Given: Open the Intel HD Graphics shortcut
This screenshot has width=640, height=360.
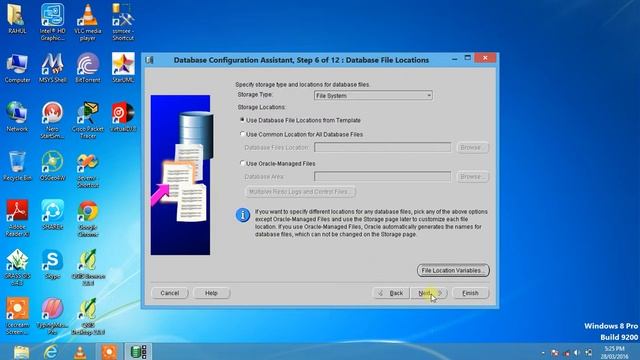Looking at the screenshot, I should [52, 22].
